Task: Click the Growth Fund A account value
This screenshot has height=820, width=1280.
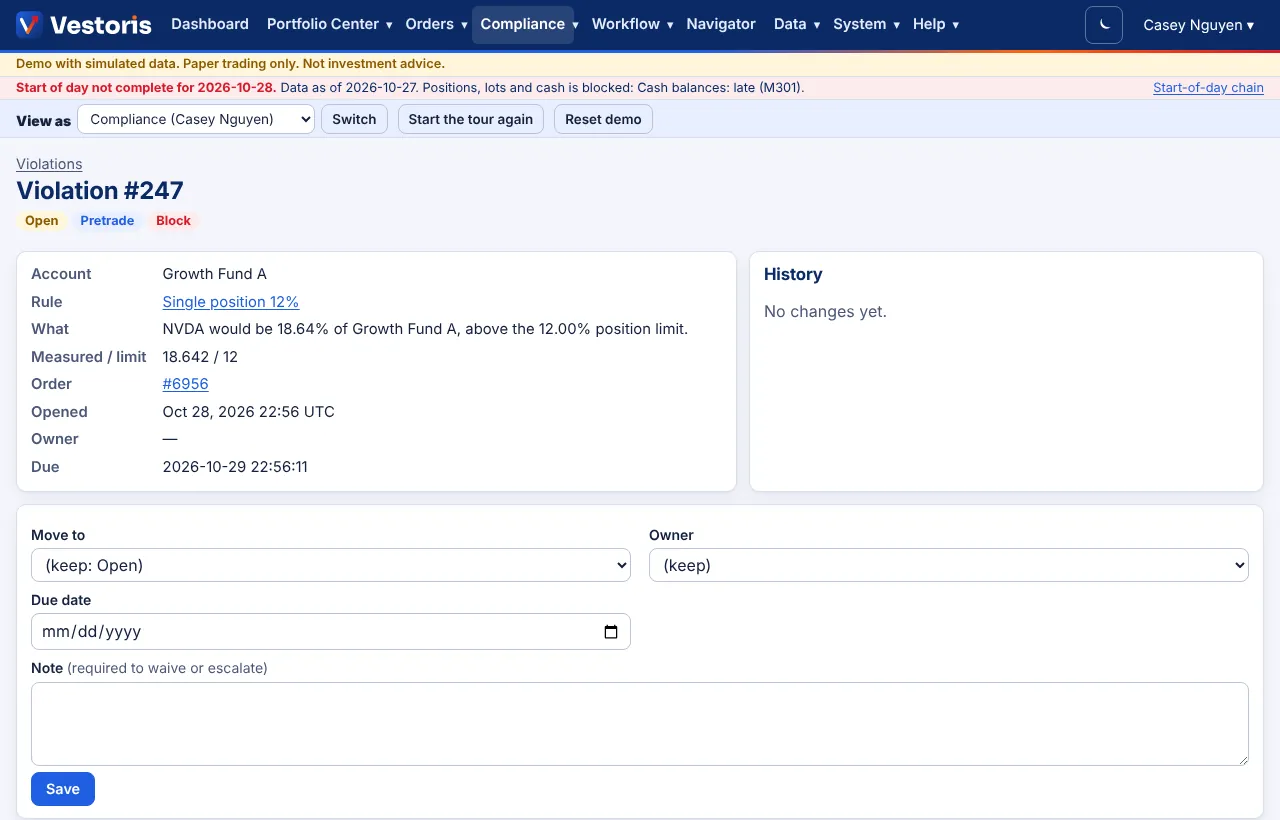Action: (215, 274)
